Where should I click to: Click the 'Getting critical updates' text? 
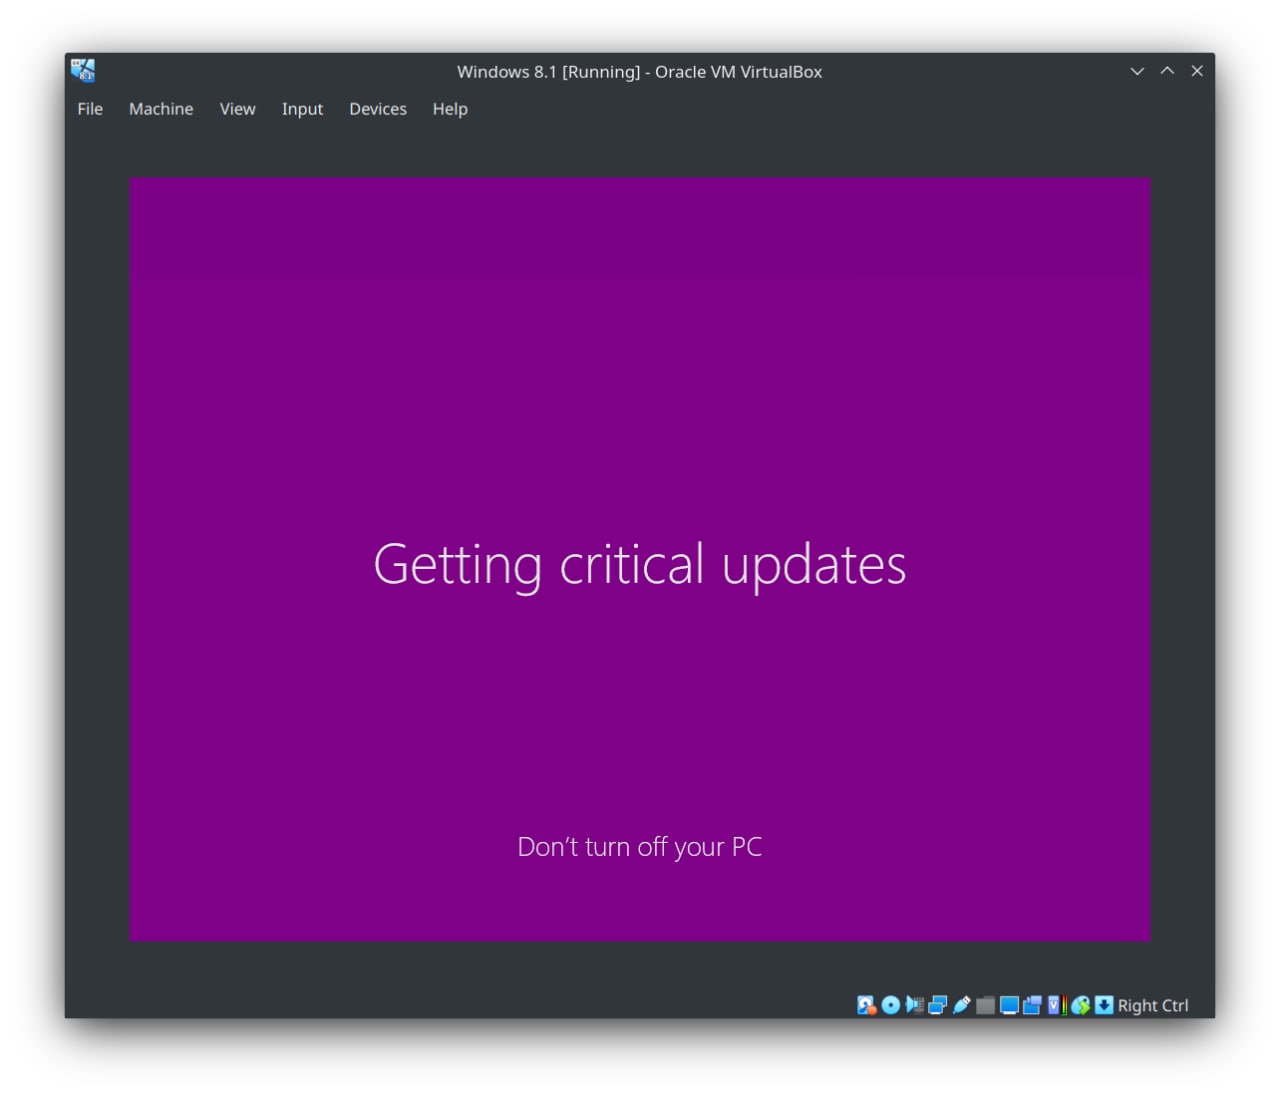(x=640, y=565)
